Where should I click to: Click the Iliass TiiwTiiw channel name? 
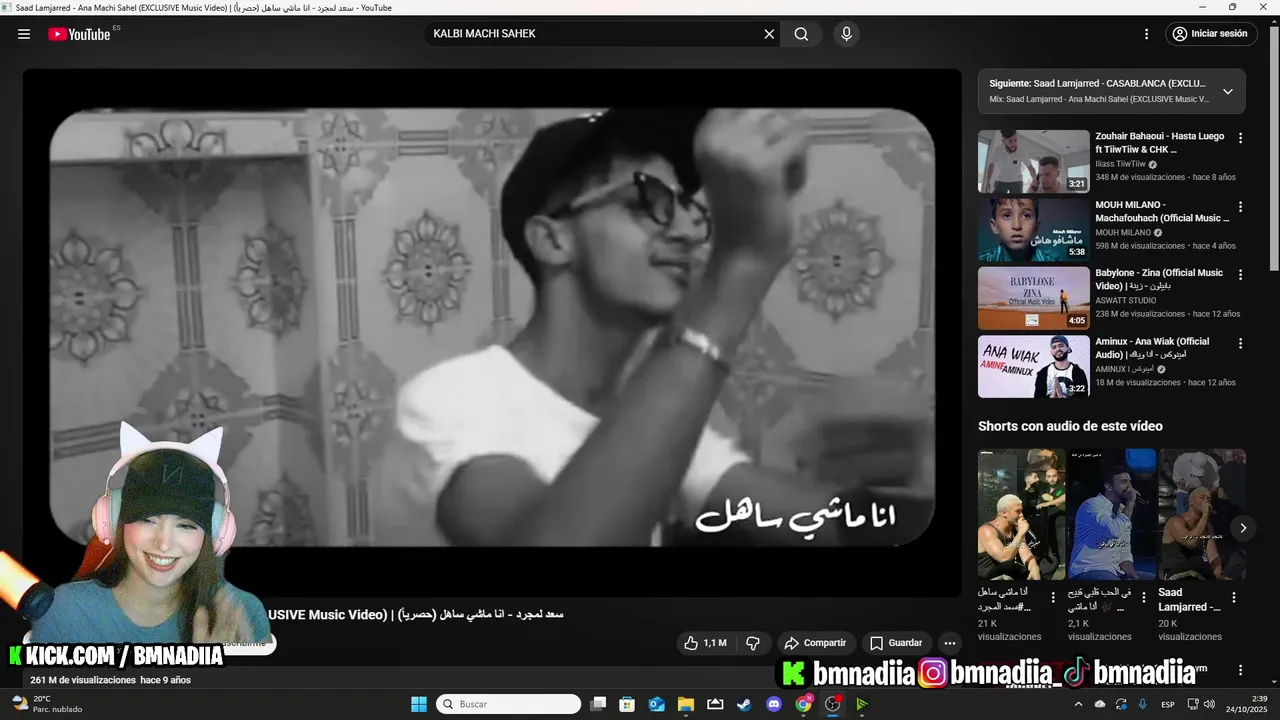point(1120,164)
